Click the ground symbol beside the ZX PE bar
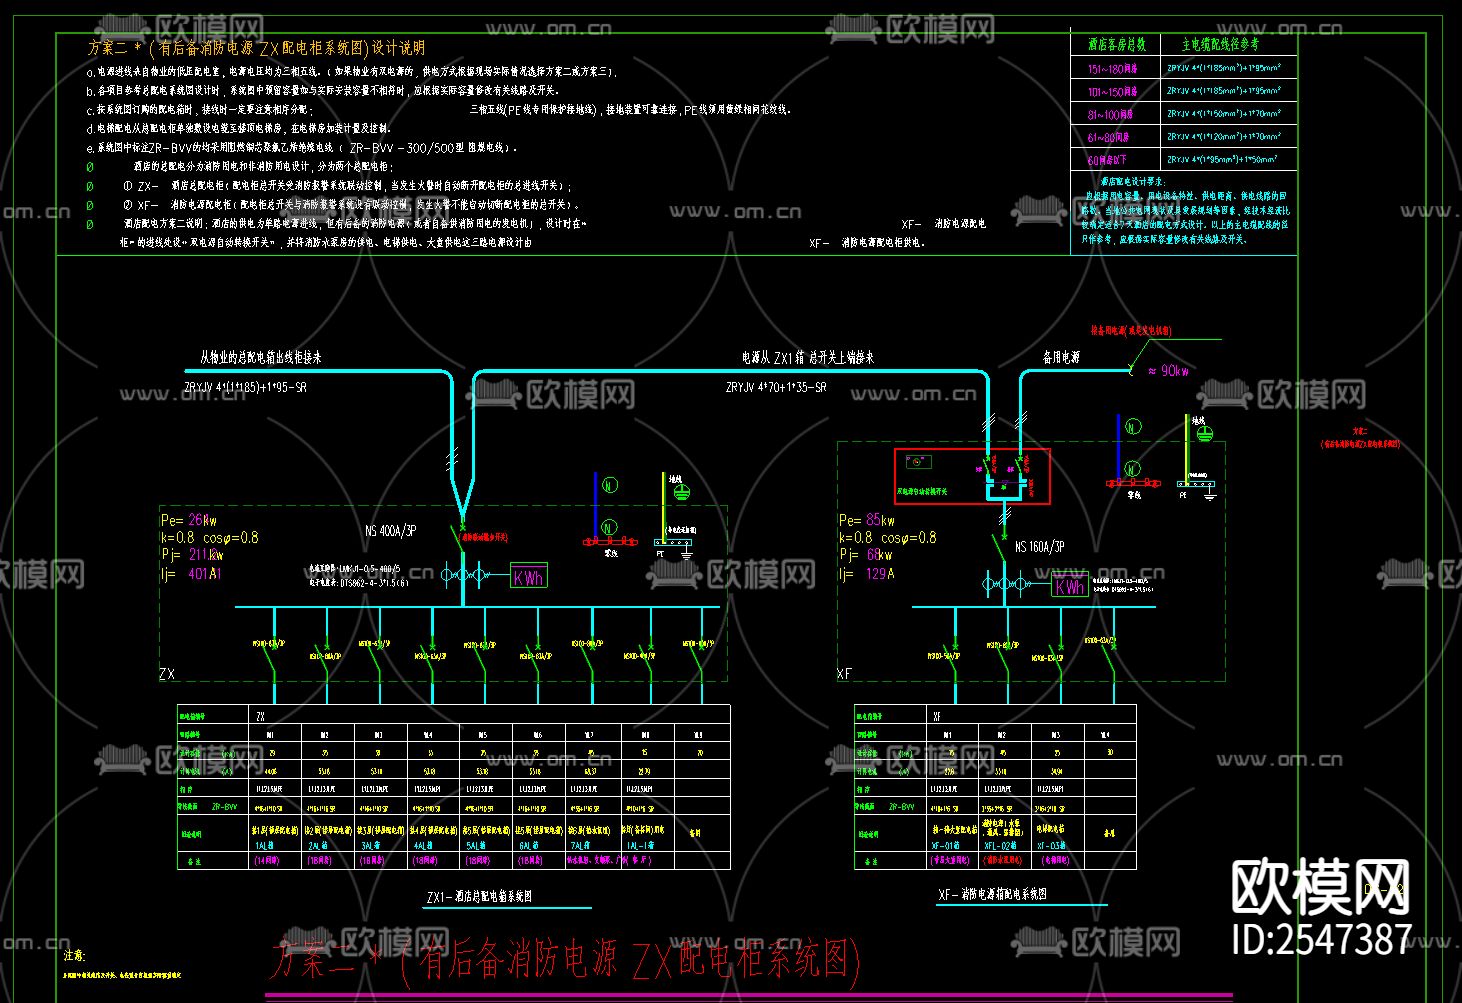The image size is (1462, 1003). click(686, 553)
